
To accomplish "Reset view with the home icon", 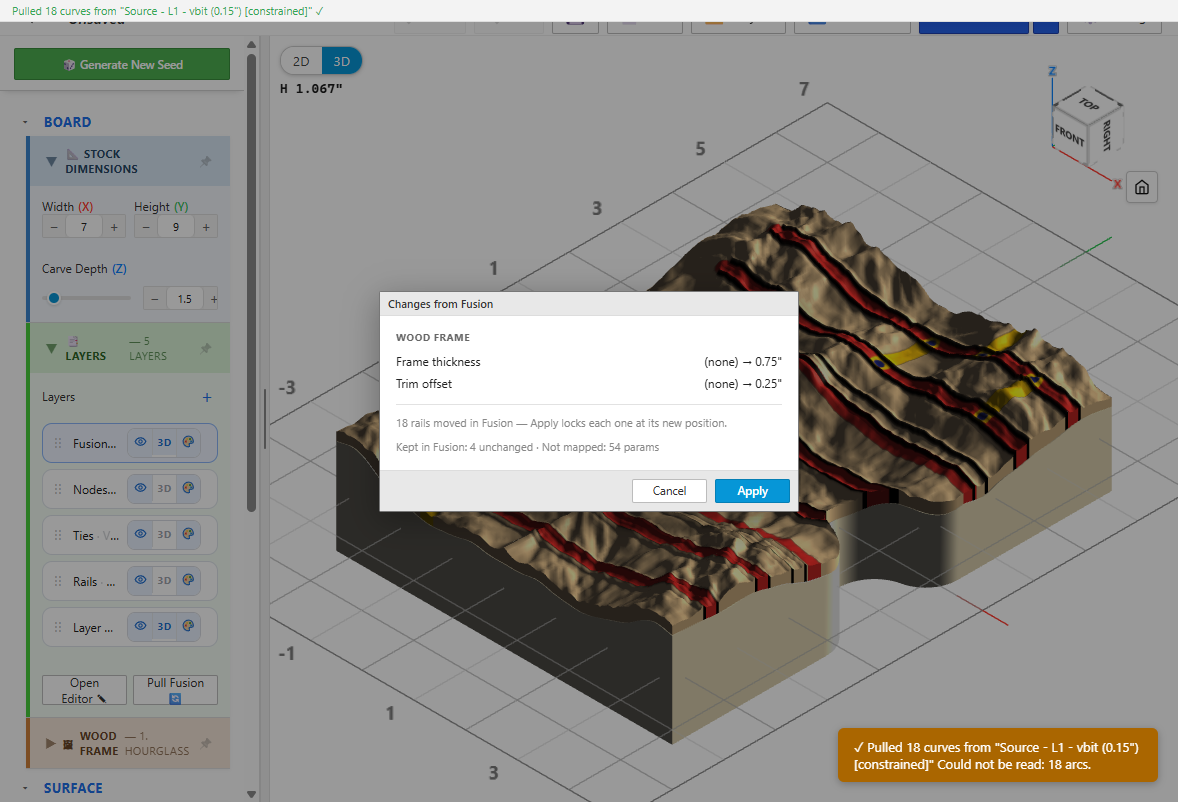I will click(1142, 187).
